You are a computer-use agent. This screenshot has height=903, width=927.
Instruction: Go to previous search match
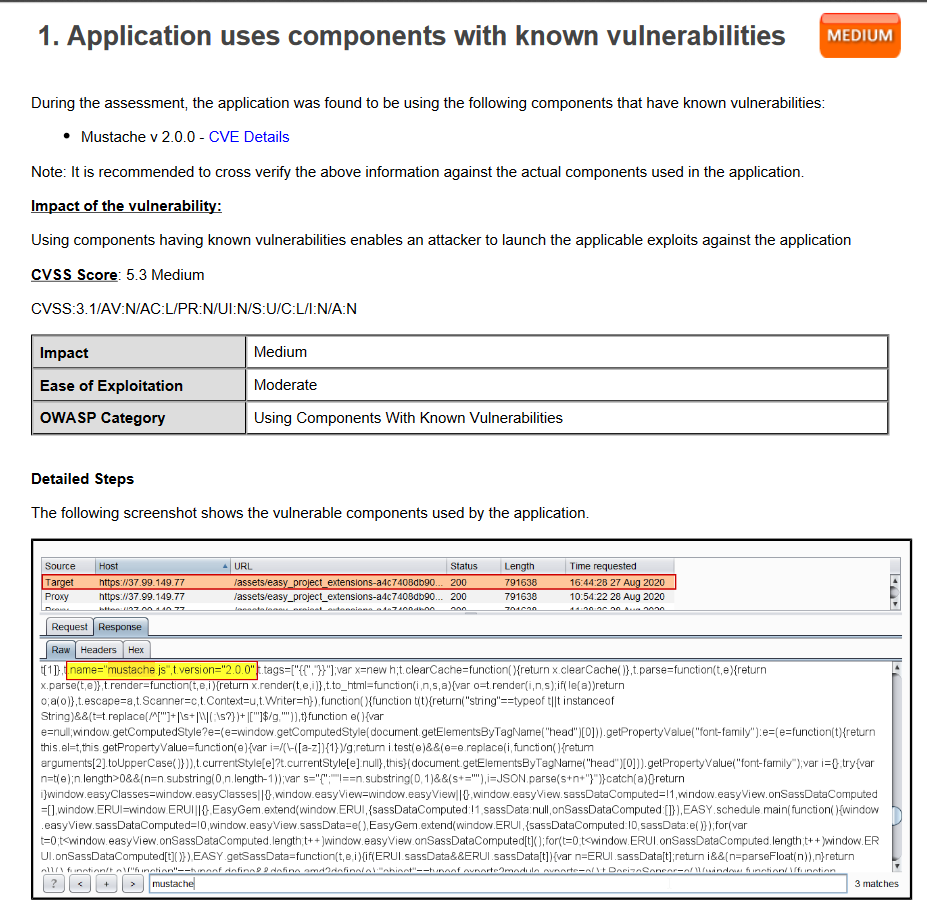(78, 883)
